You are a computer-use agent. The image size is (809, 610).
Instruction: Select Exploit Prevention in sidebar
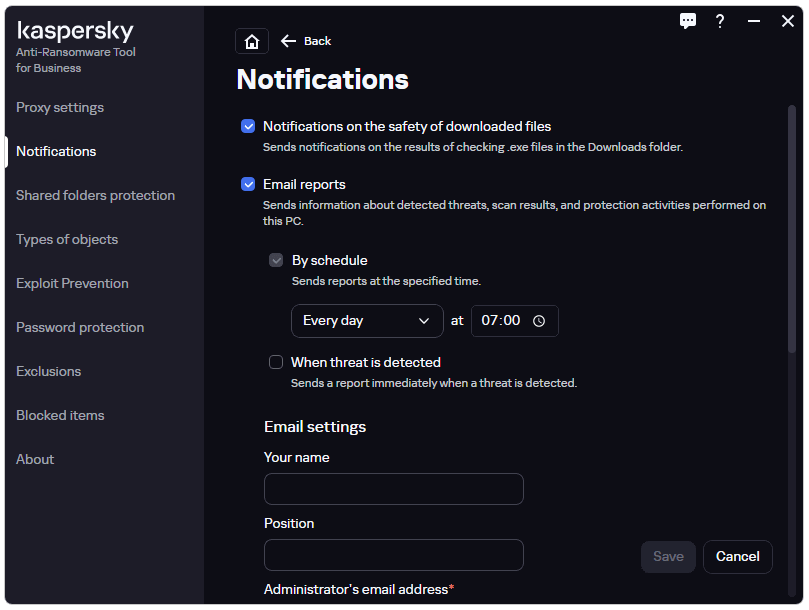click(x=72, y=283)
